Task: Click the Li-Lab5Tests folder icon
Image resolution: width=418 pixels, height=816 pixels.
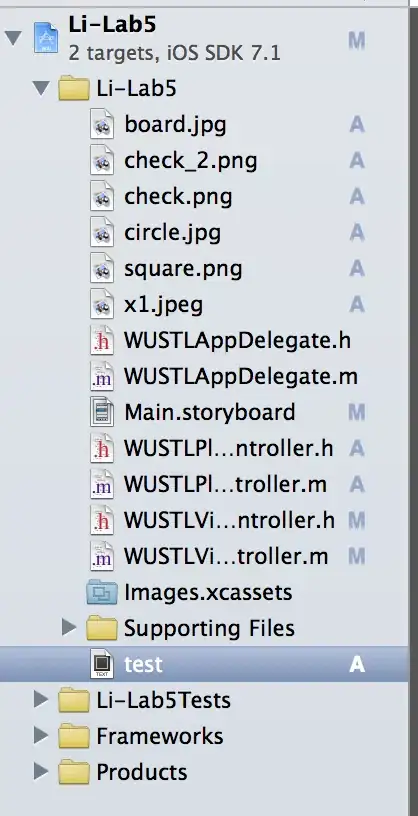Action: click(x=73, y=700)
